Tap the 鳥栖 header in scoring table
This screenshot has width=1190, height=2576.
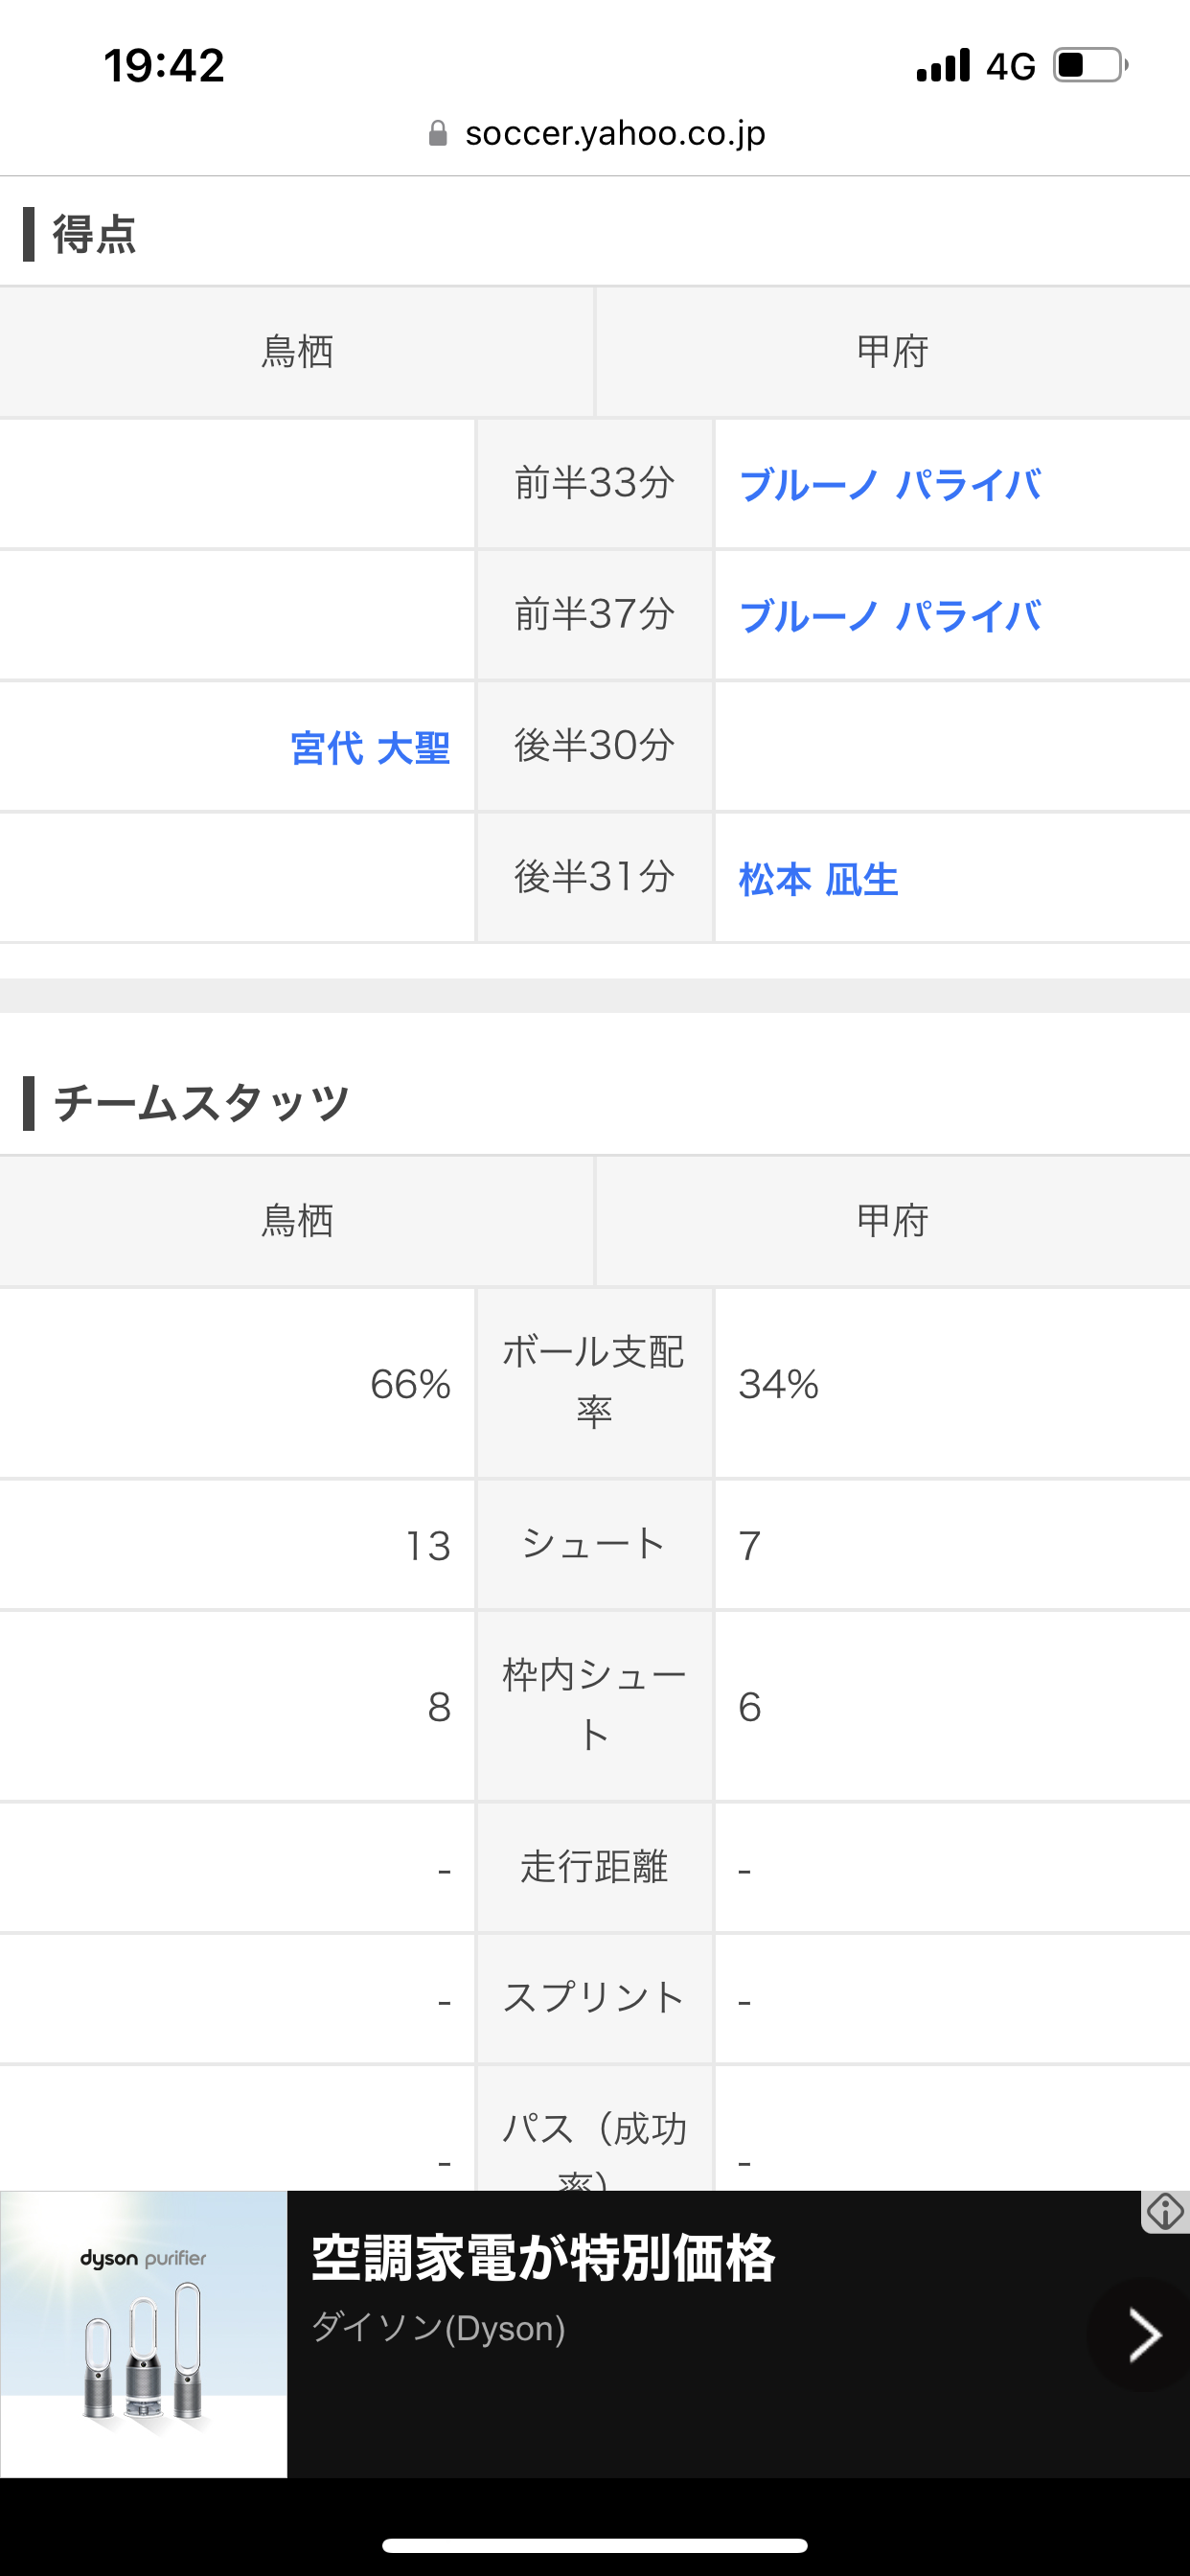pyautogui.click(x=297, y=352)
